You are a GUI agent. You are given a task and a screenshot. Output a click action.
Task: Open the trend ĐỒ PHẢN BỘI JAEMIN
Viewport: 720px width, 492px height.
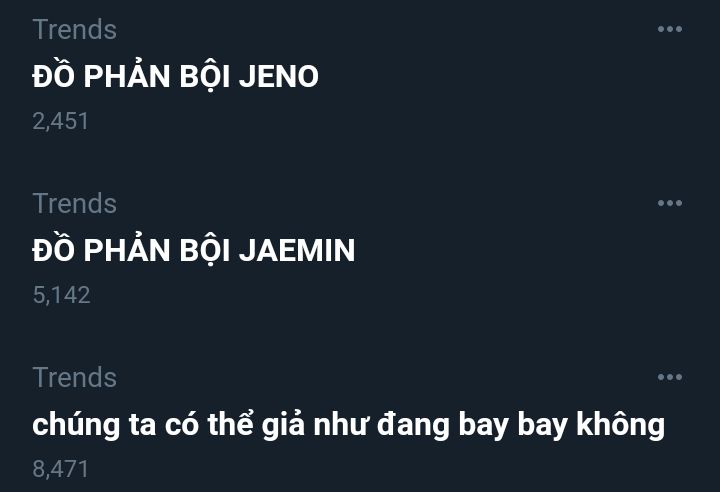click(194, 250)
